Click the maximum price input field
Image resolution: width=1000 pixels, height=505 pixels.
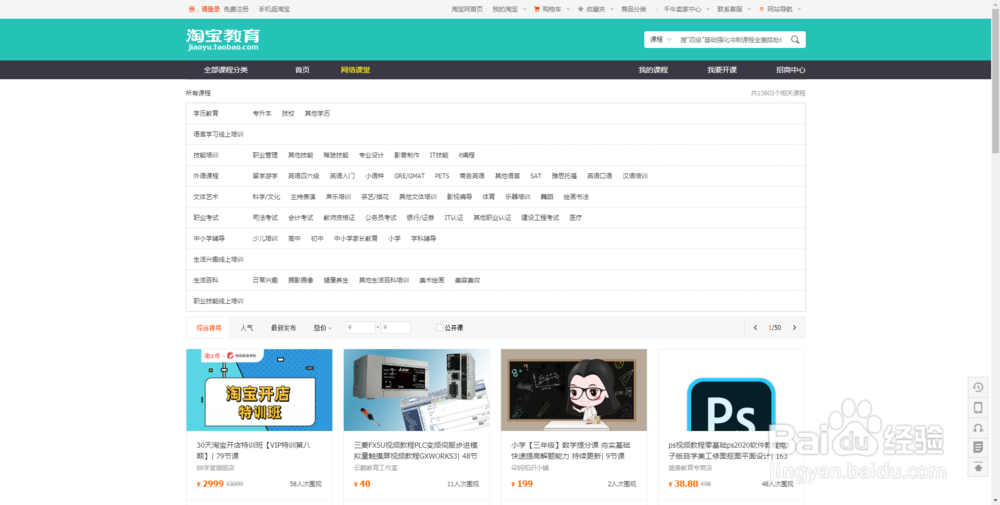click(x=395, y=328)
